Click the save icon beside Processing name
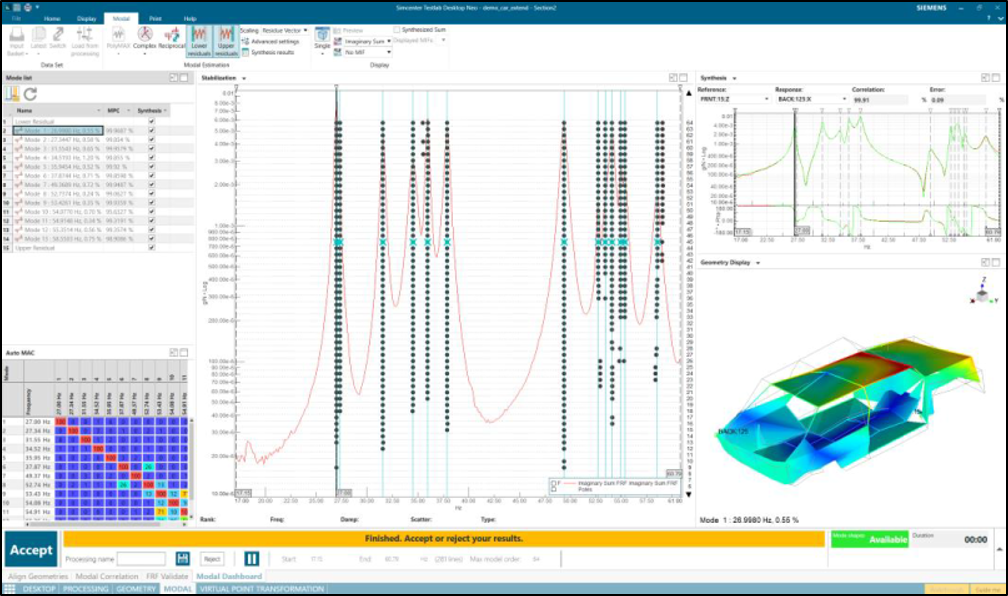 click(x=182, y=559)
